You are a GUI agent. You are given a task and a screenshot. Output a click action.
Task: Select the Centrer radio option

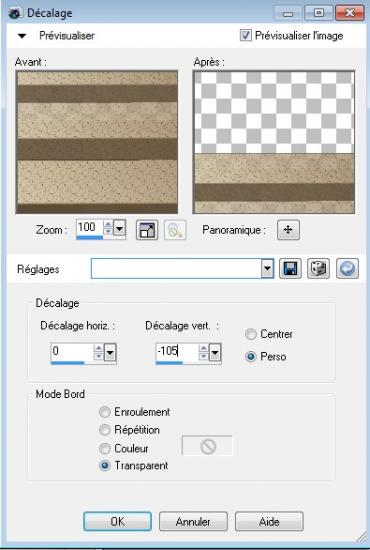[x=251, y=334]
